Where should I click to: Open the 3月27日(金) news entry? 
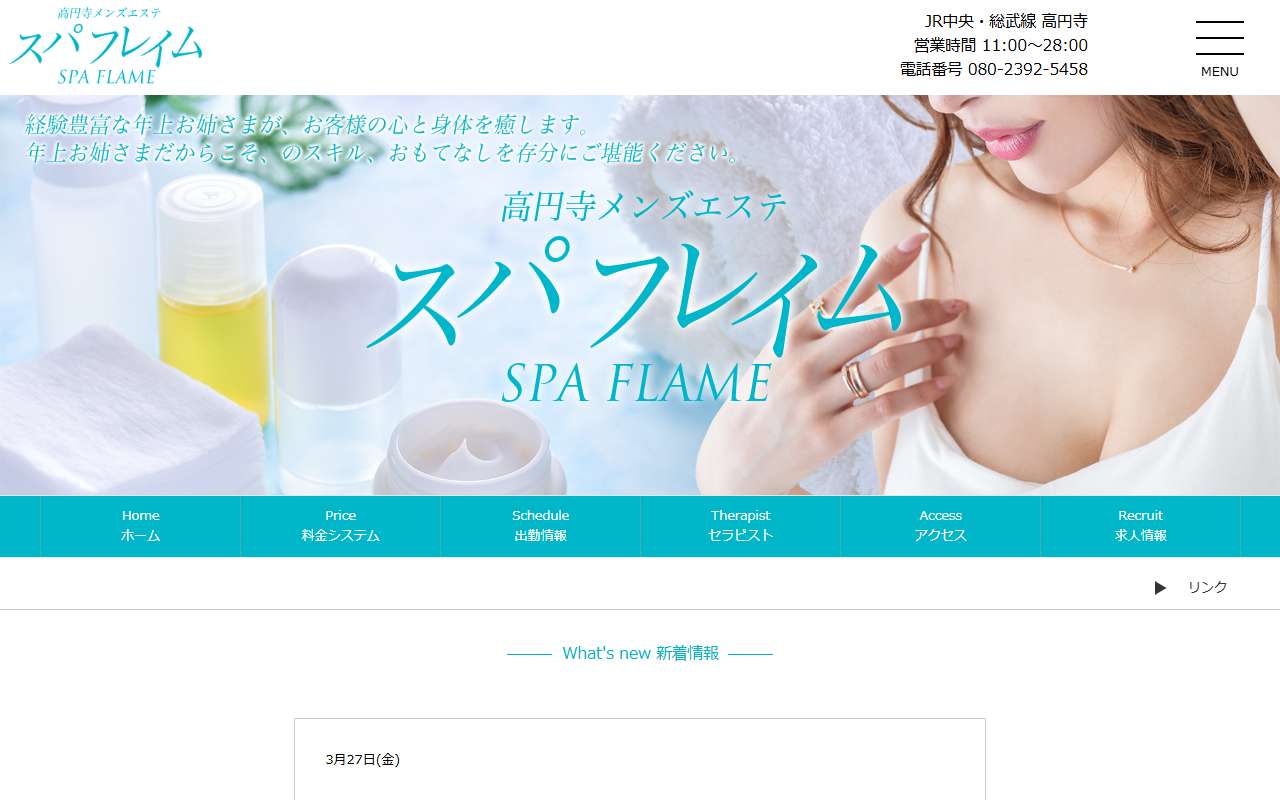363,759
